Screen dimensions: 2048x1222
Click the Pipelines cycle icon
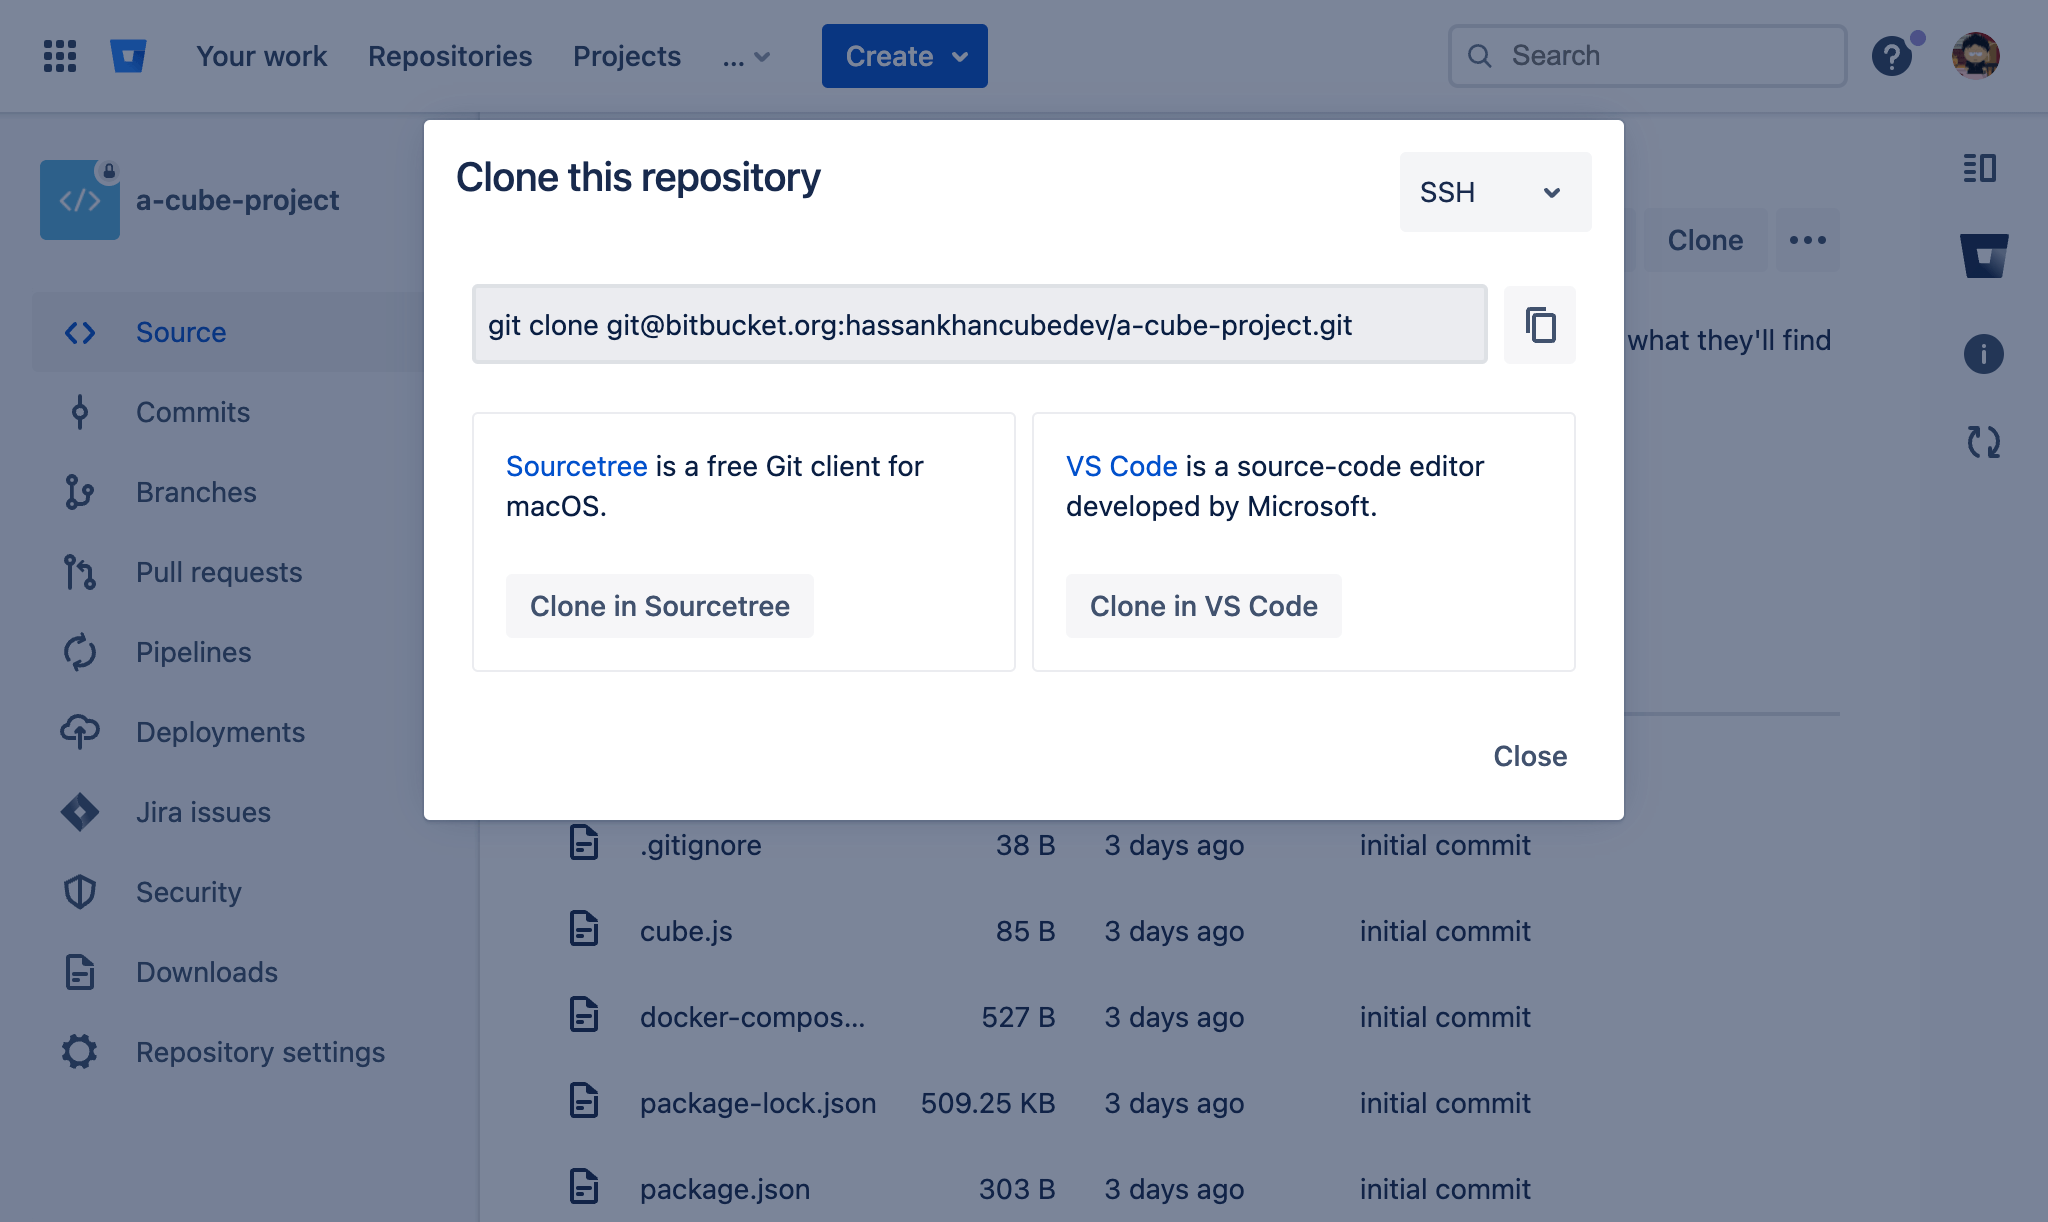[x=80, y=652]
